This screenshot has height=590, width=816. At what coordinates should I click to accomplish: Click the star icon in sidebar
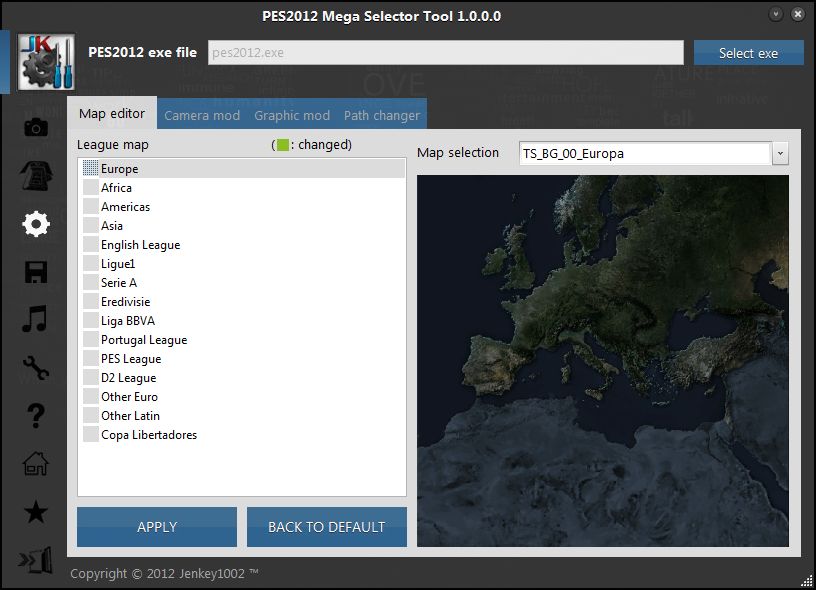coord(36,513)
